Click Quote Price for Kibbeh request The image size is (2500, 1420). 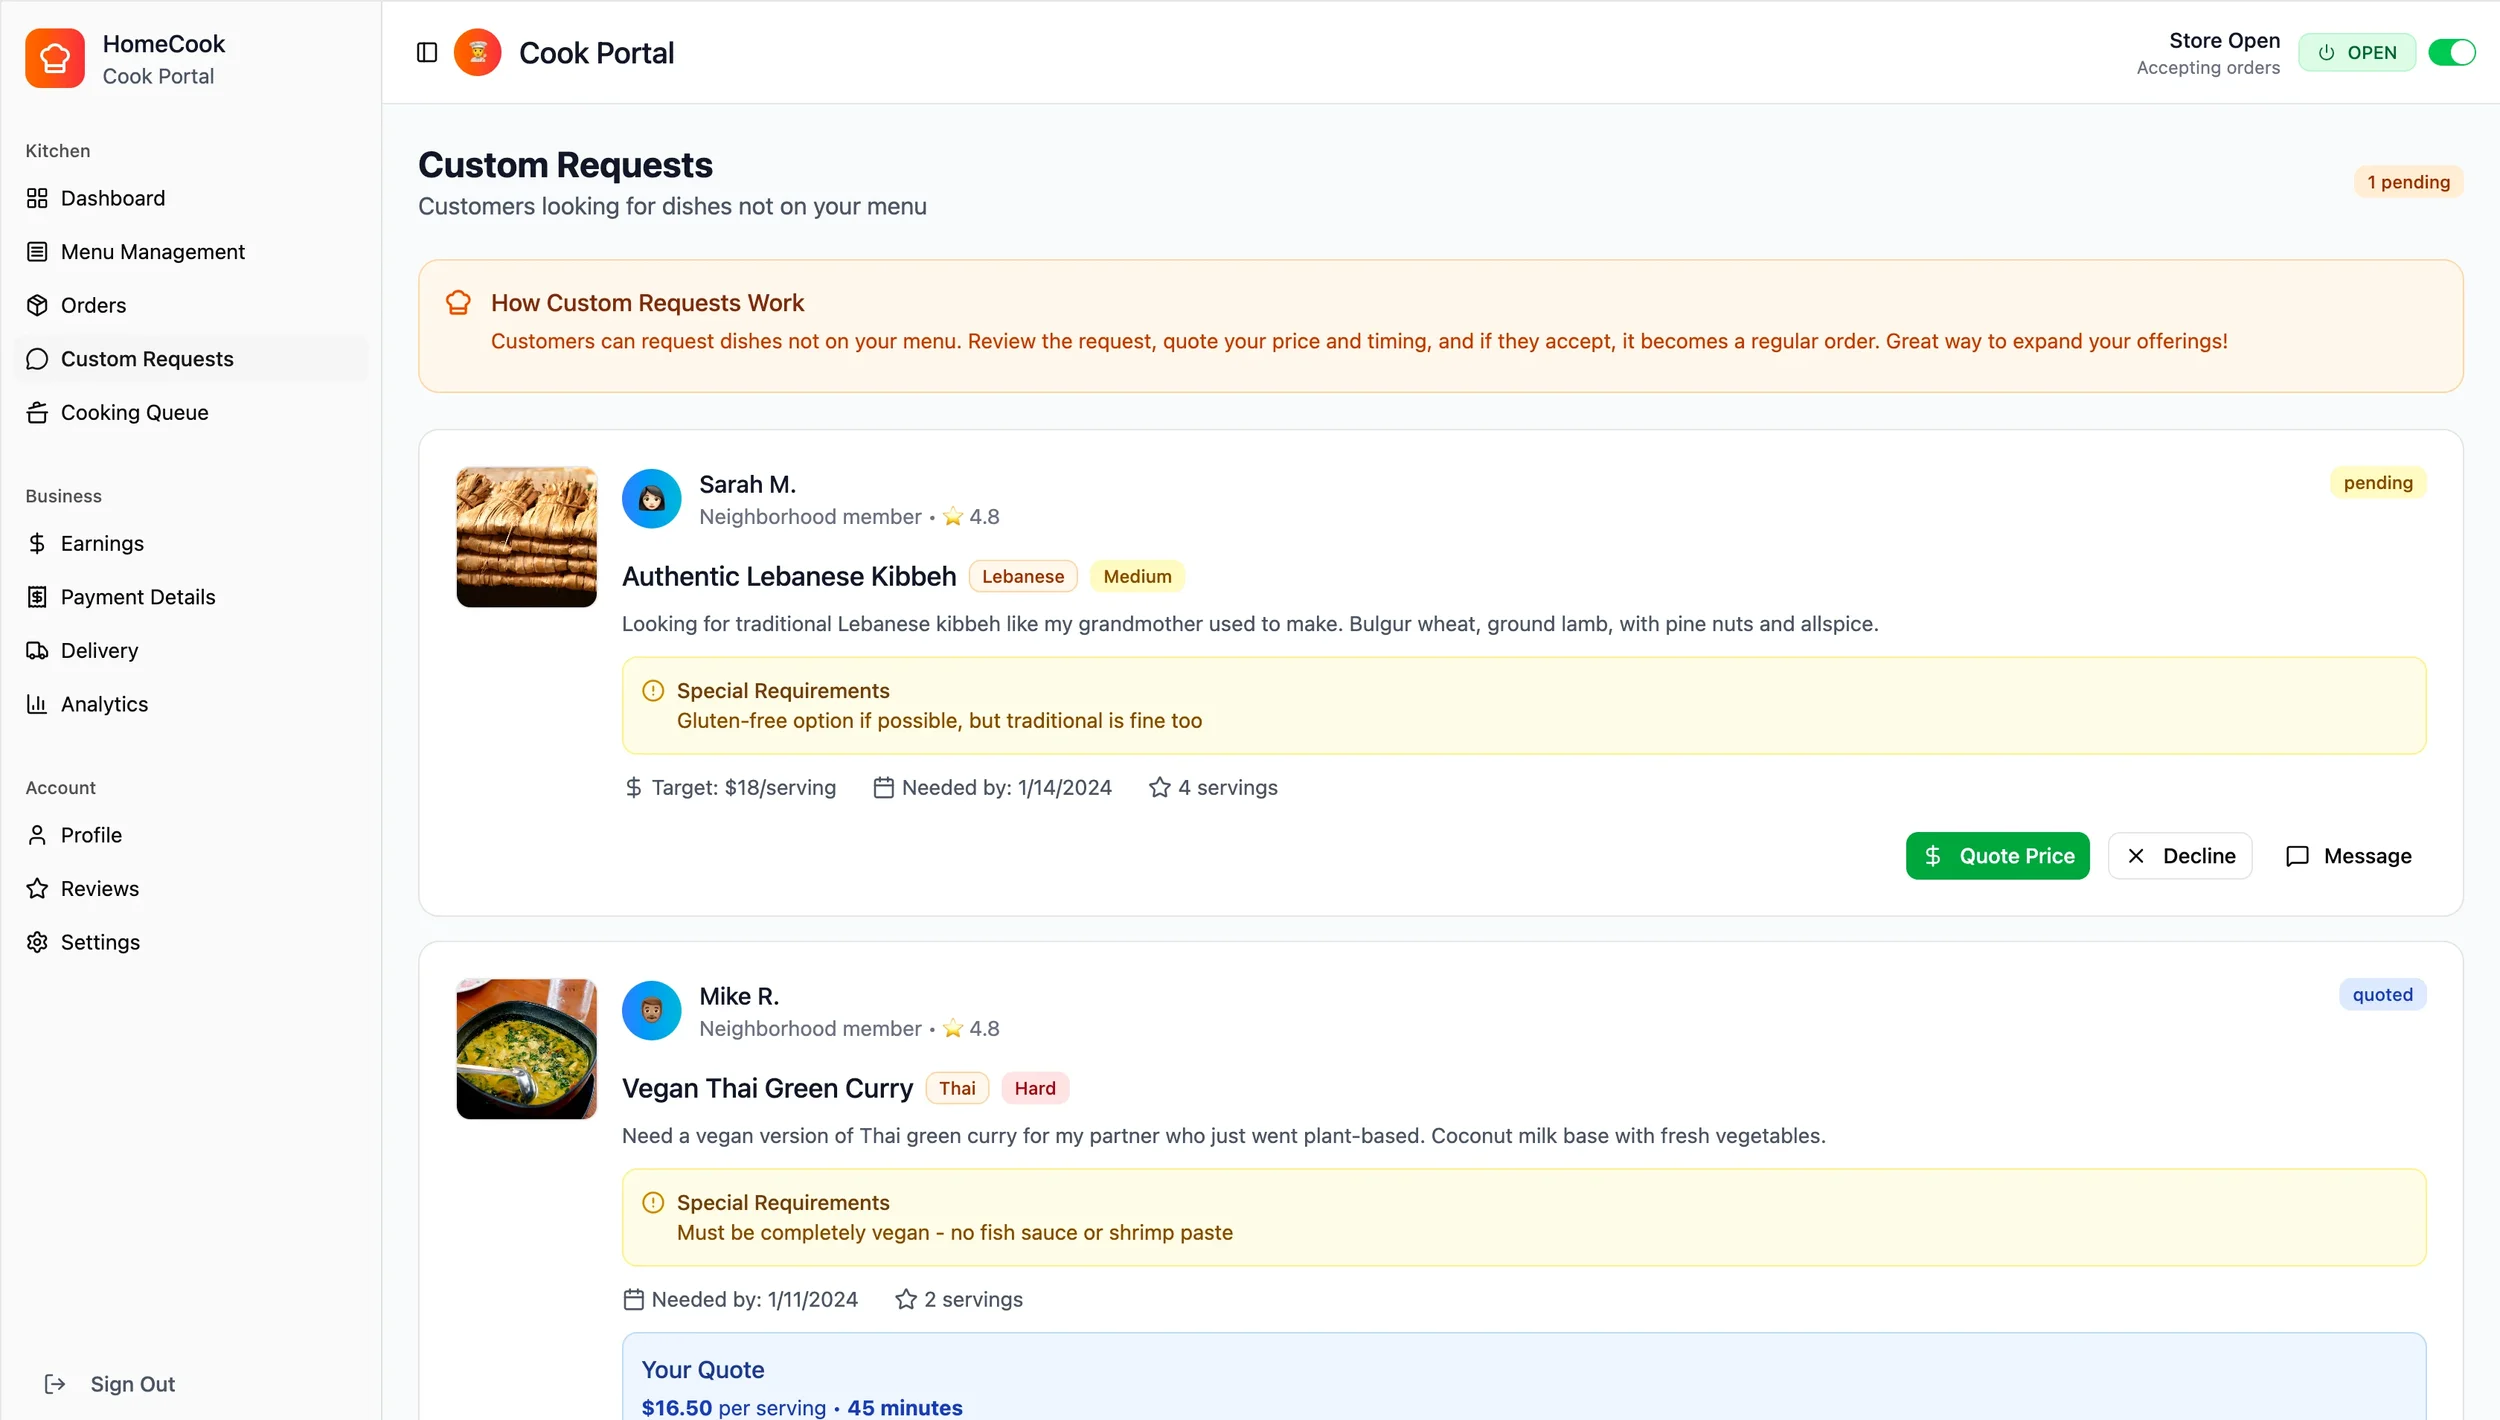coord(1997,856)
